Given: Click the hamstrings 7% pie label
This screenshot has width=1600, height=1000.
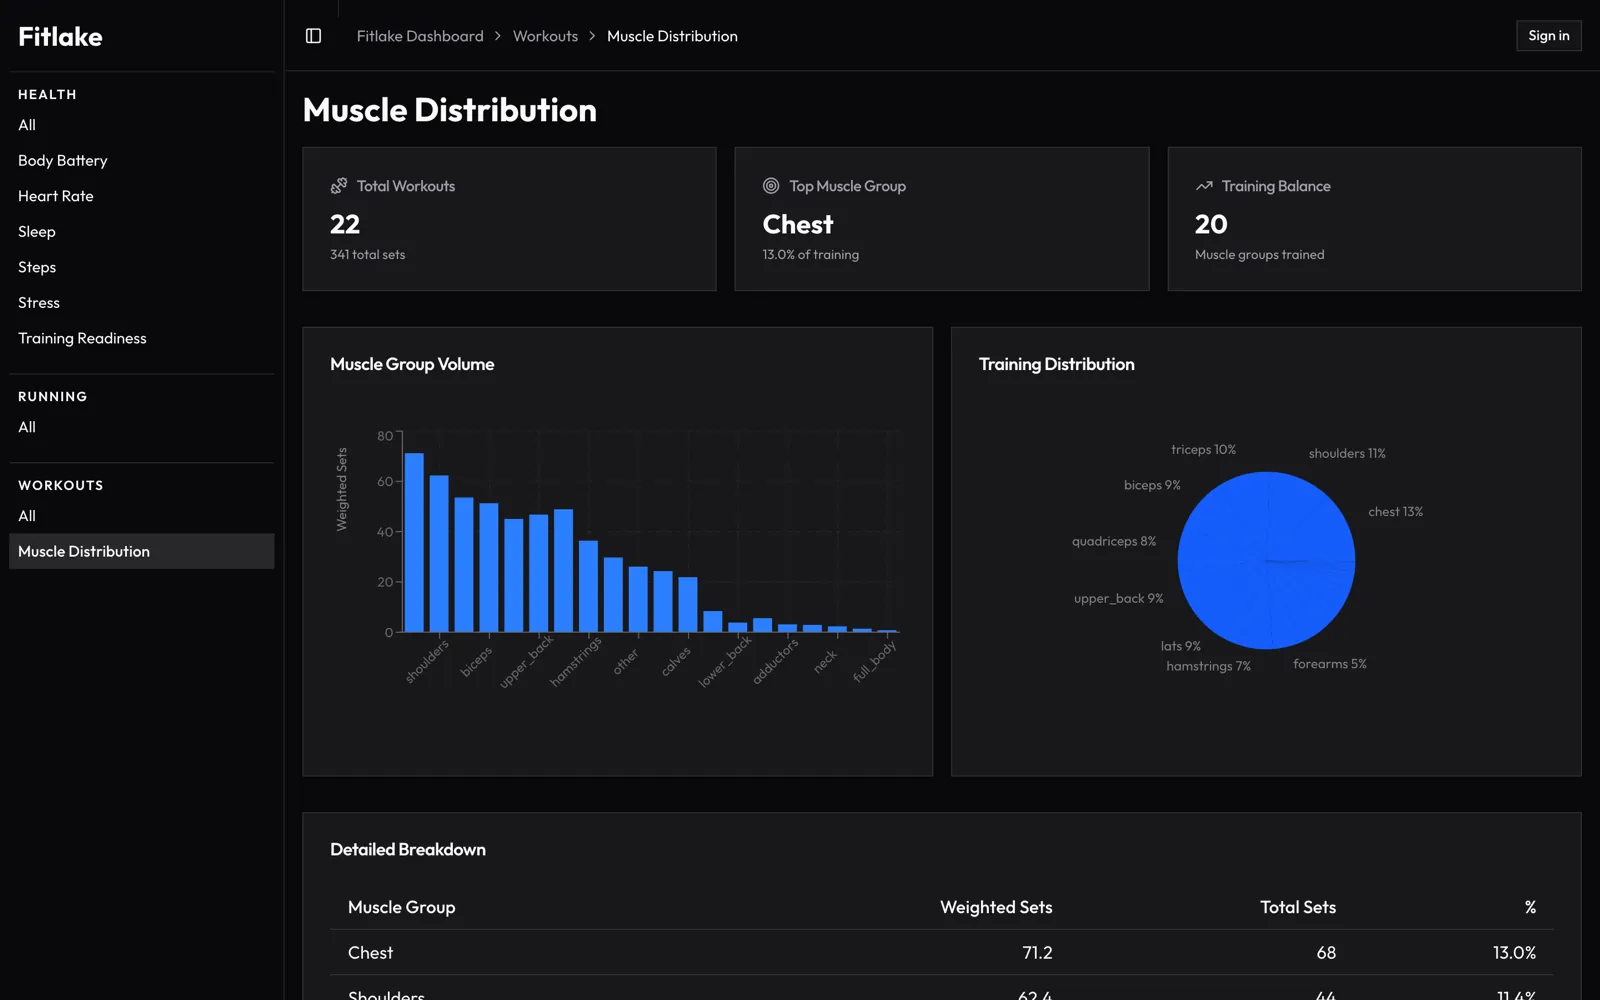Looking at the screenshot, I should coord(1208,666).
